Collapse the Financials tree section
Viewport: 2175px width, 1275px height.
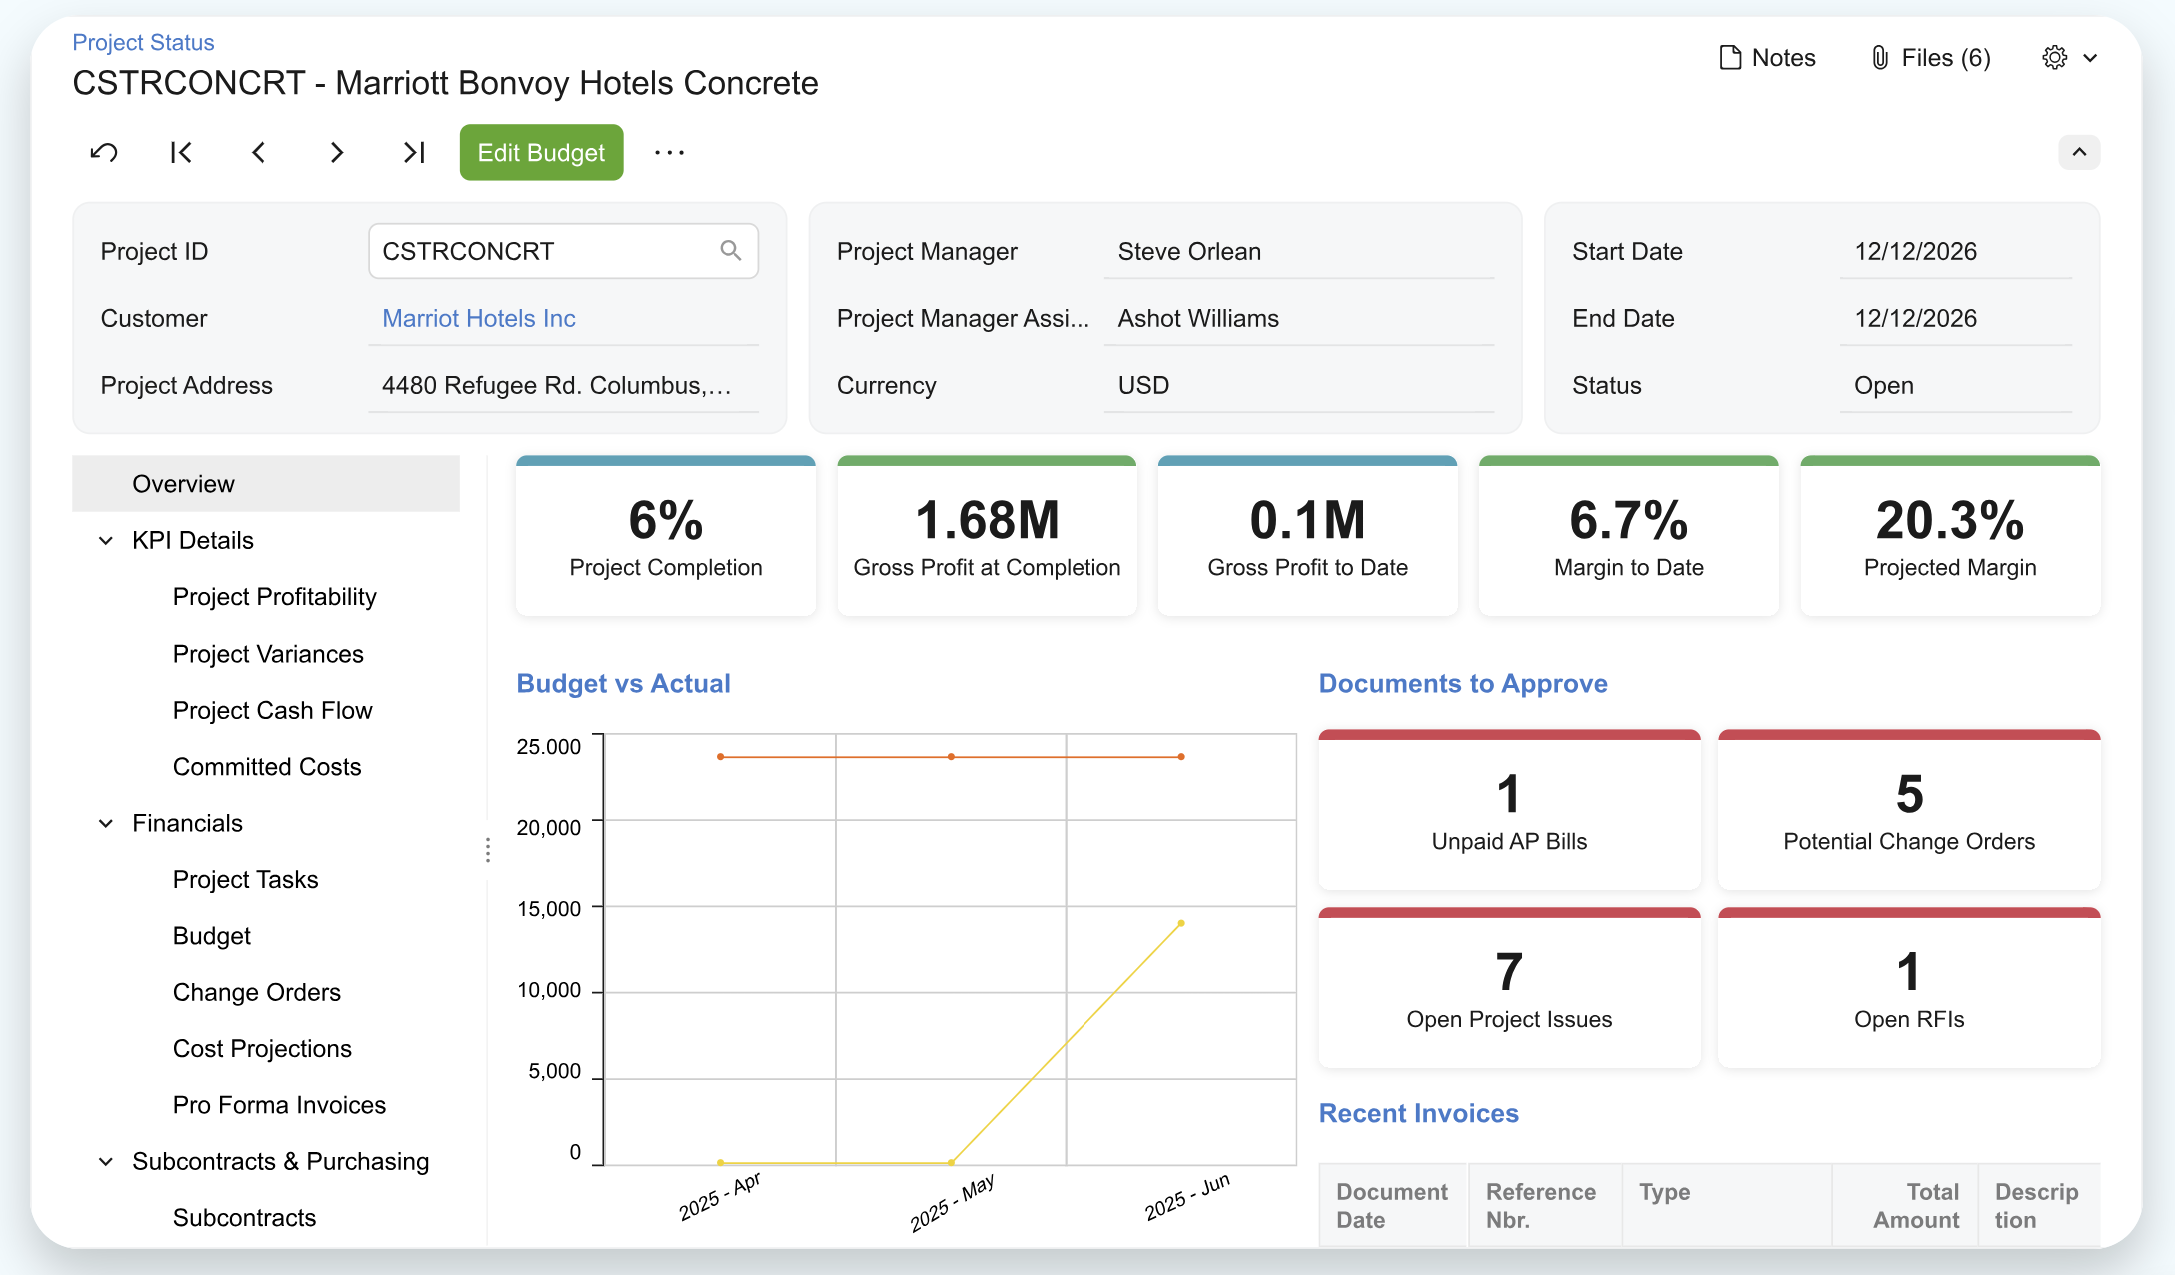pyautogui.click(x=106, y=823)
